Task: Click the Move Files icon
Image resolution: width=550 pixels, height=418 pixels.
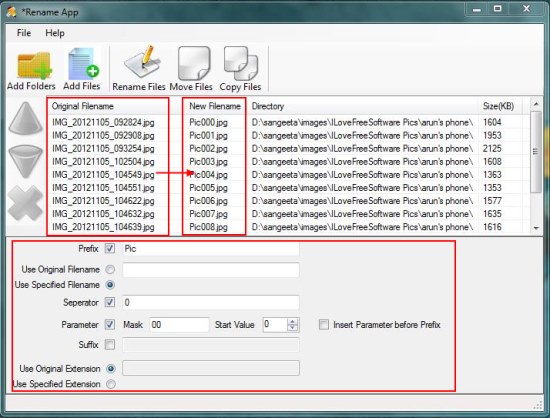Action: coord(194,63)
